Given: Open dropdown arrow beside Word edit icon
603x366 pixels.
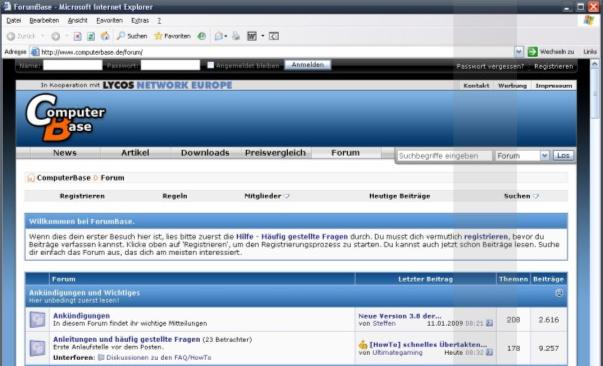Looking at the screenshot, I should [263, 36].
